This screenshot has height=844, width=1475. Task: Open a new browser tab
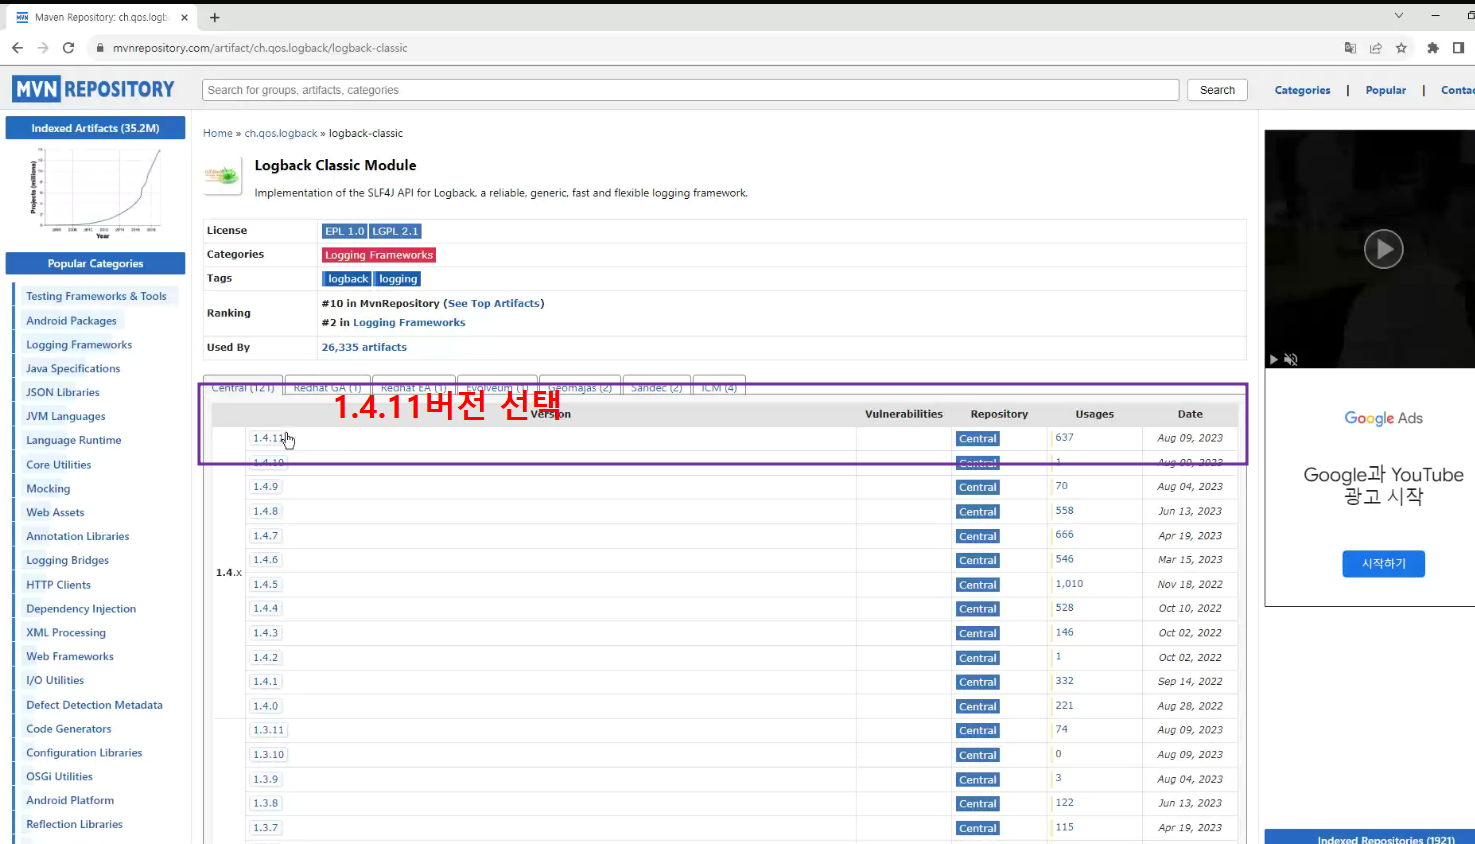(214, 17)
